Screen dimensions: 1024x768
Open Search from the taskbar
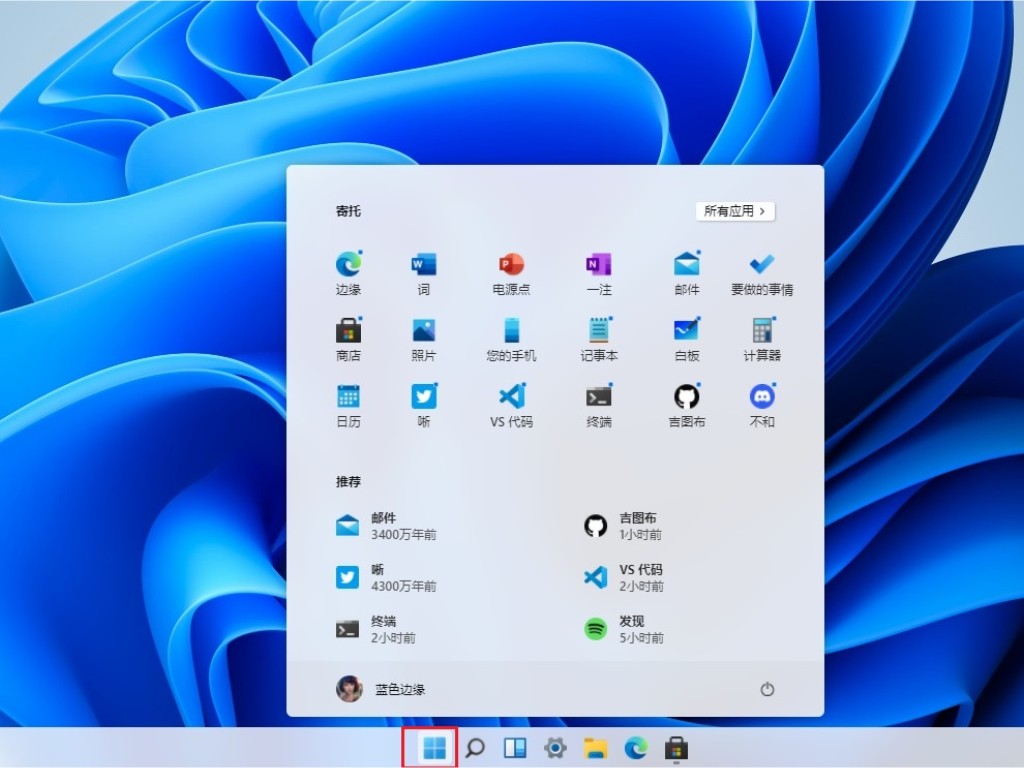pos(474,747)
